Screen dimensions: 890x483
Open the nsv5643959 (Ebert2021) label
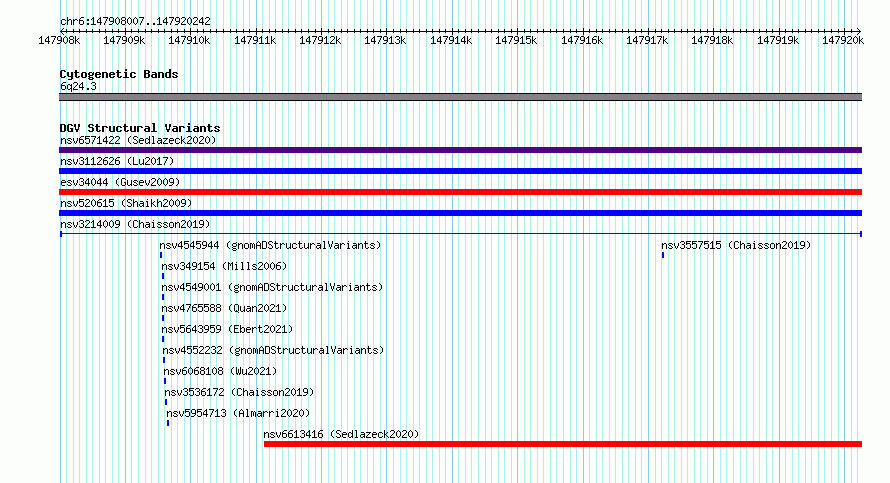coord(227,329)
